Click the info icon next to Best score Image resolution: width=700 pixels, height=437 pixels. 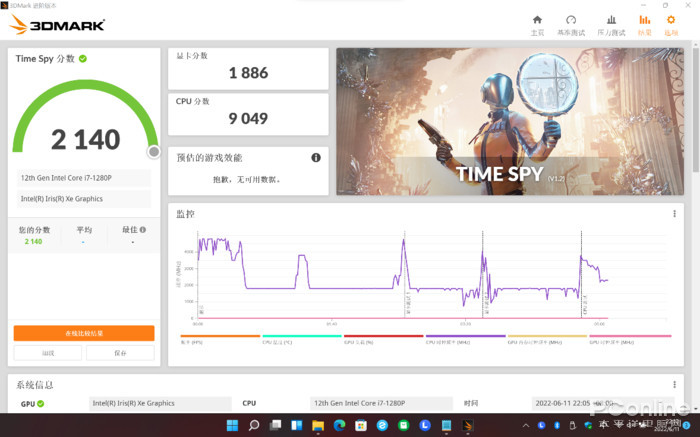(x=143, y=229)
